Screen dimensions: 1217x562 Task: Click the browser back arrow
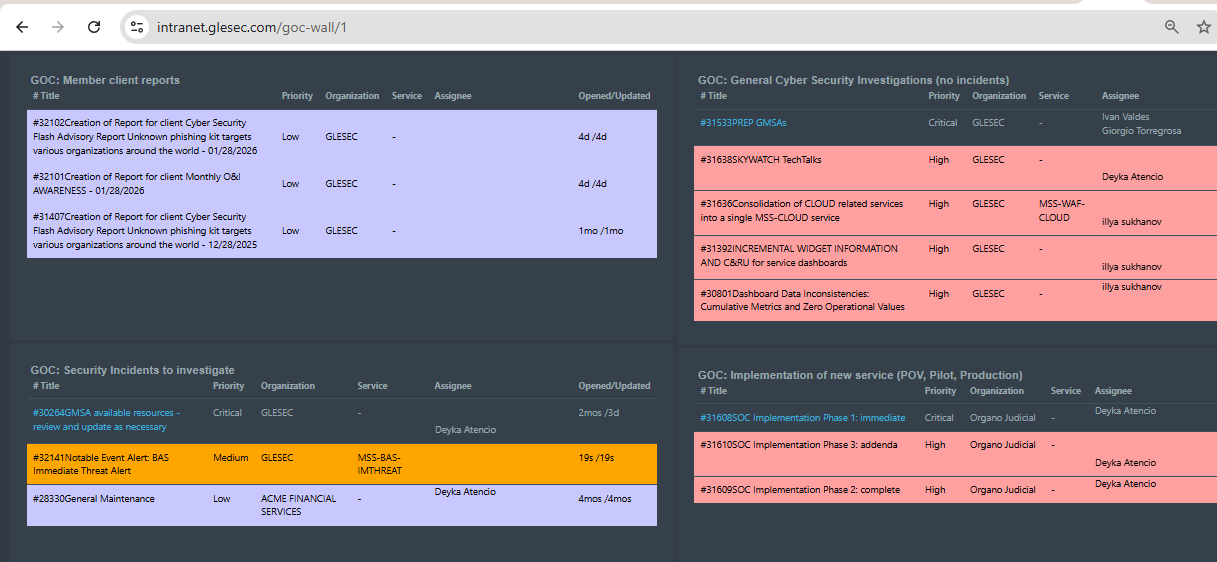point(22,27)
